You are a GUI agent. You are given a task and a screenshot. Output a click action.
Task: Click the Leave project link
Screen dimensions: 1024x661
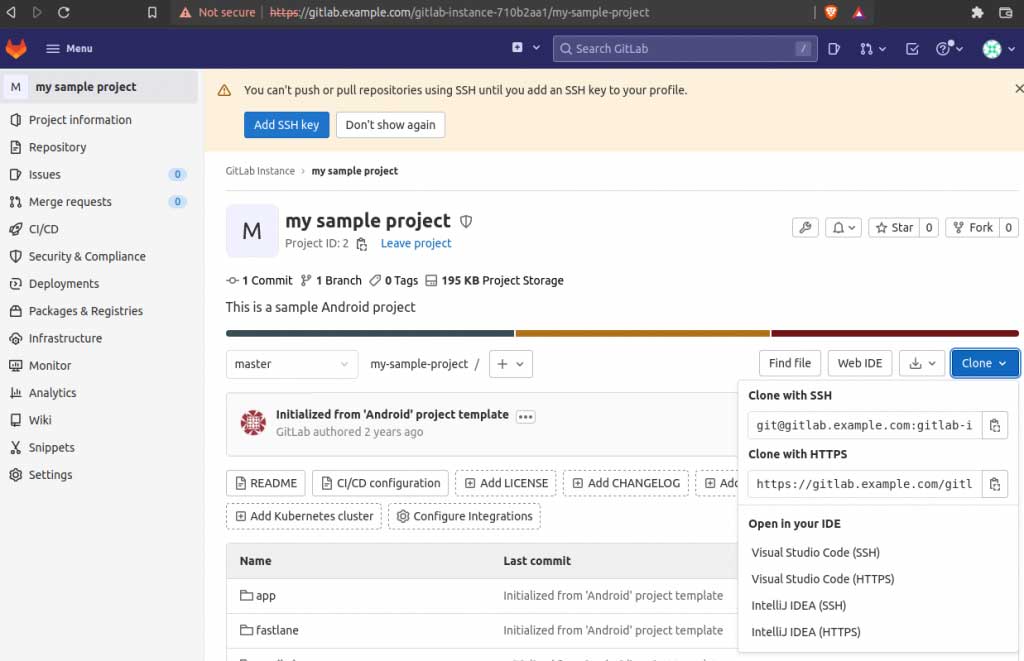pos(415,243)
